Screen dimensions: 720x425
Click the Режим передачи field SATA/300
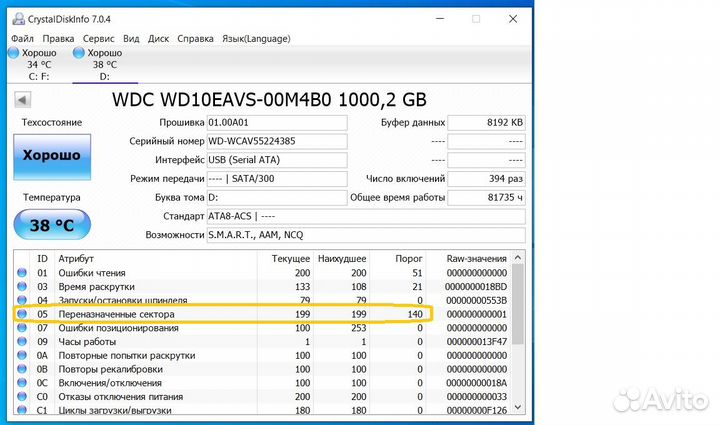(277, 179)
